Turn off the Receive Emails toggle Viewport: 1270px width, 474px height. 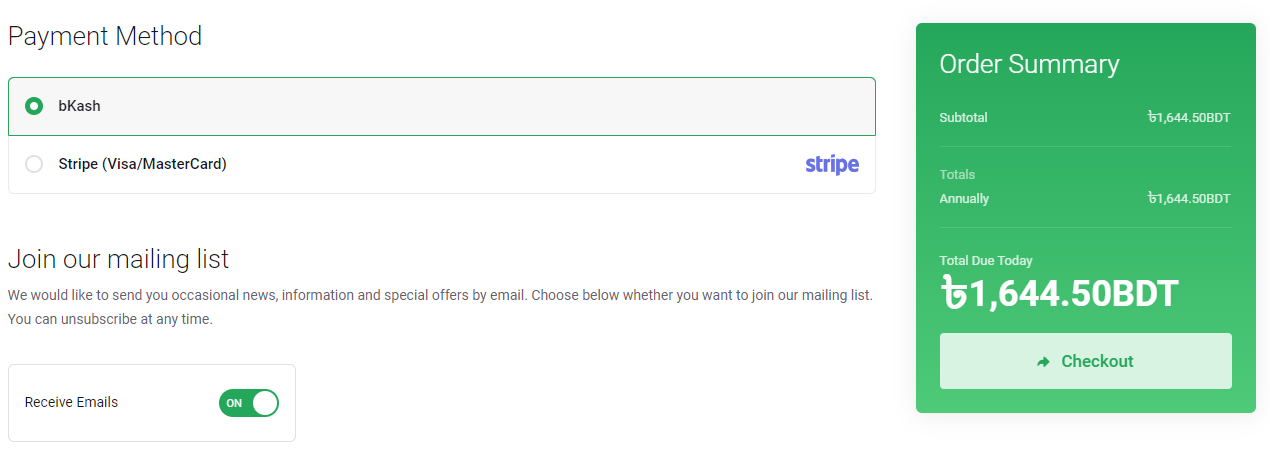click(x=249, y=403)
